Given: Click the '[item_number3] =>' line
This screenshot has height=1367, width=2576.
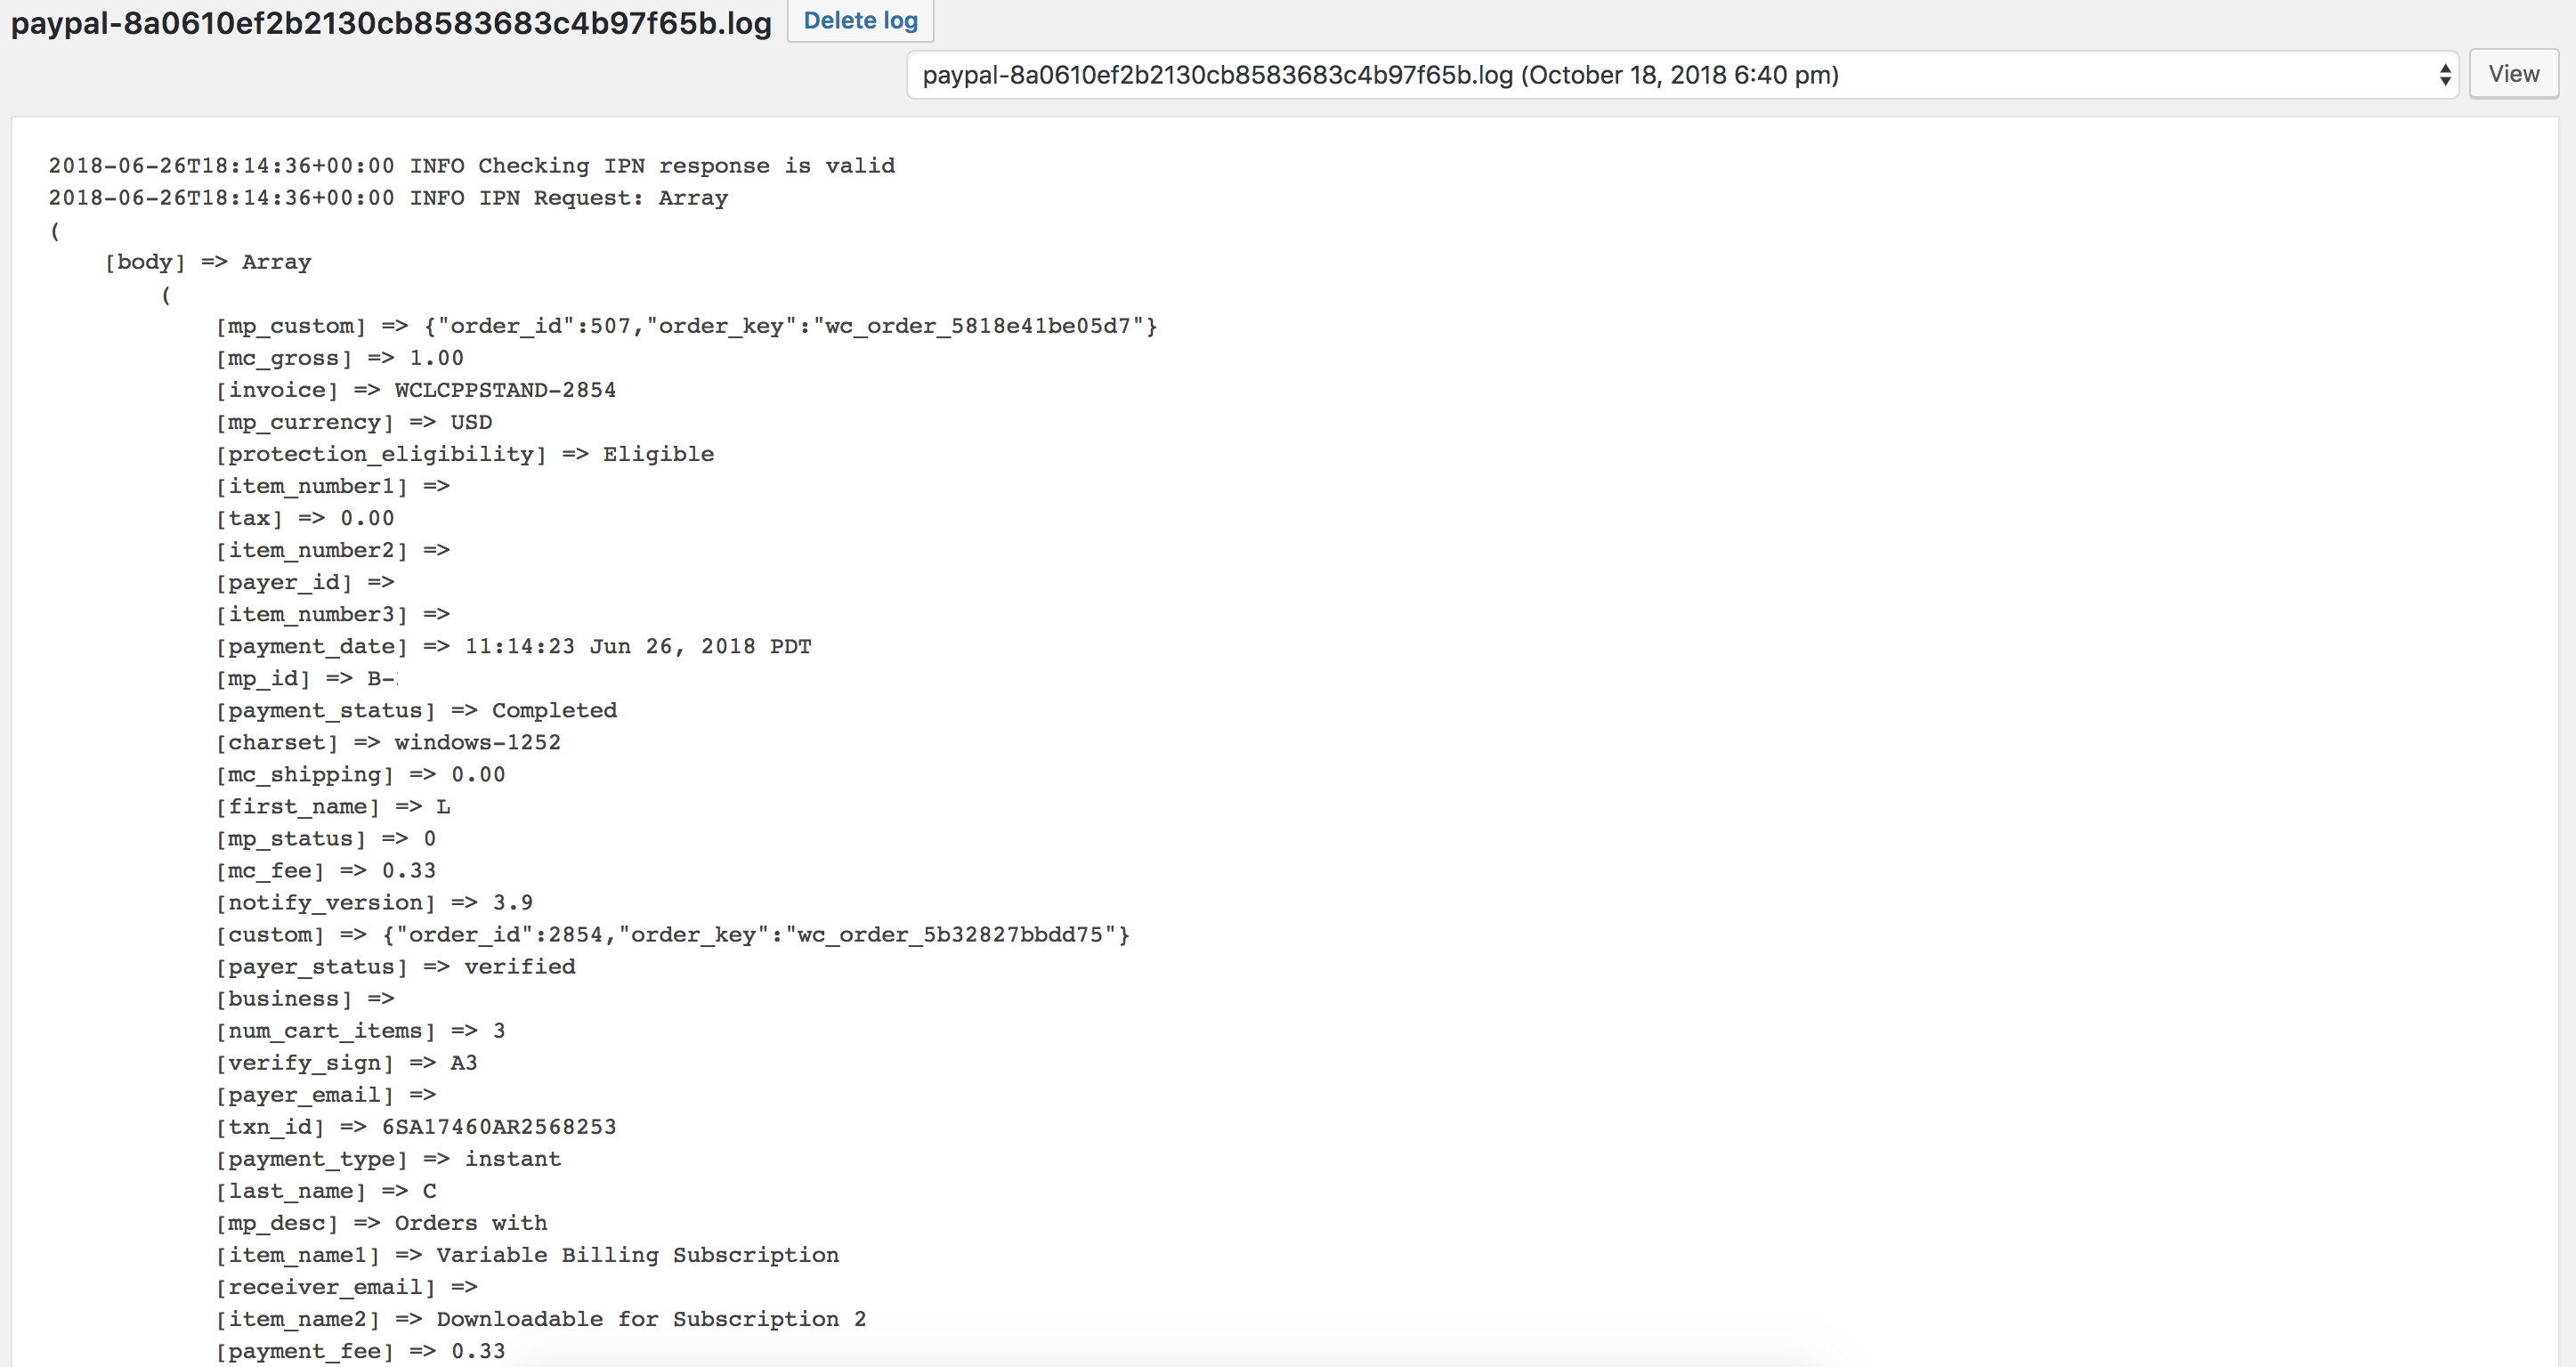Looking at the screenshot, I should (332, 614).
